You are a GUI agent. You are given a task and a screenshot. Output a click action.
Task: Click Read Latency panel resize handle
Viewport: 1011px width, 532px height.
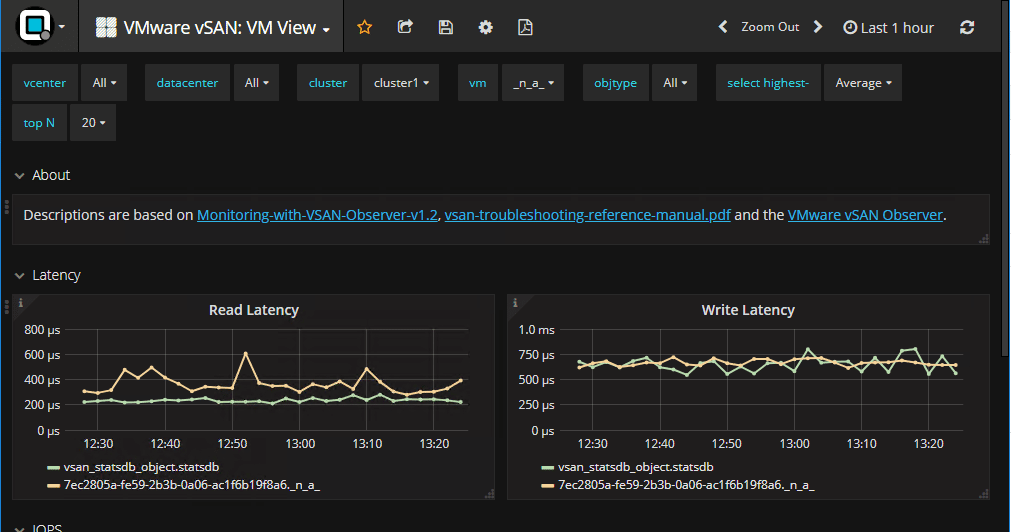489,495
